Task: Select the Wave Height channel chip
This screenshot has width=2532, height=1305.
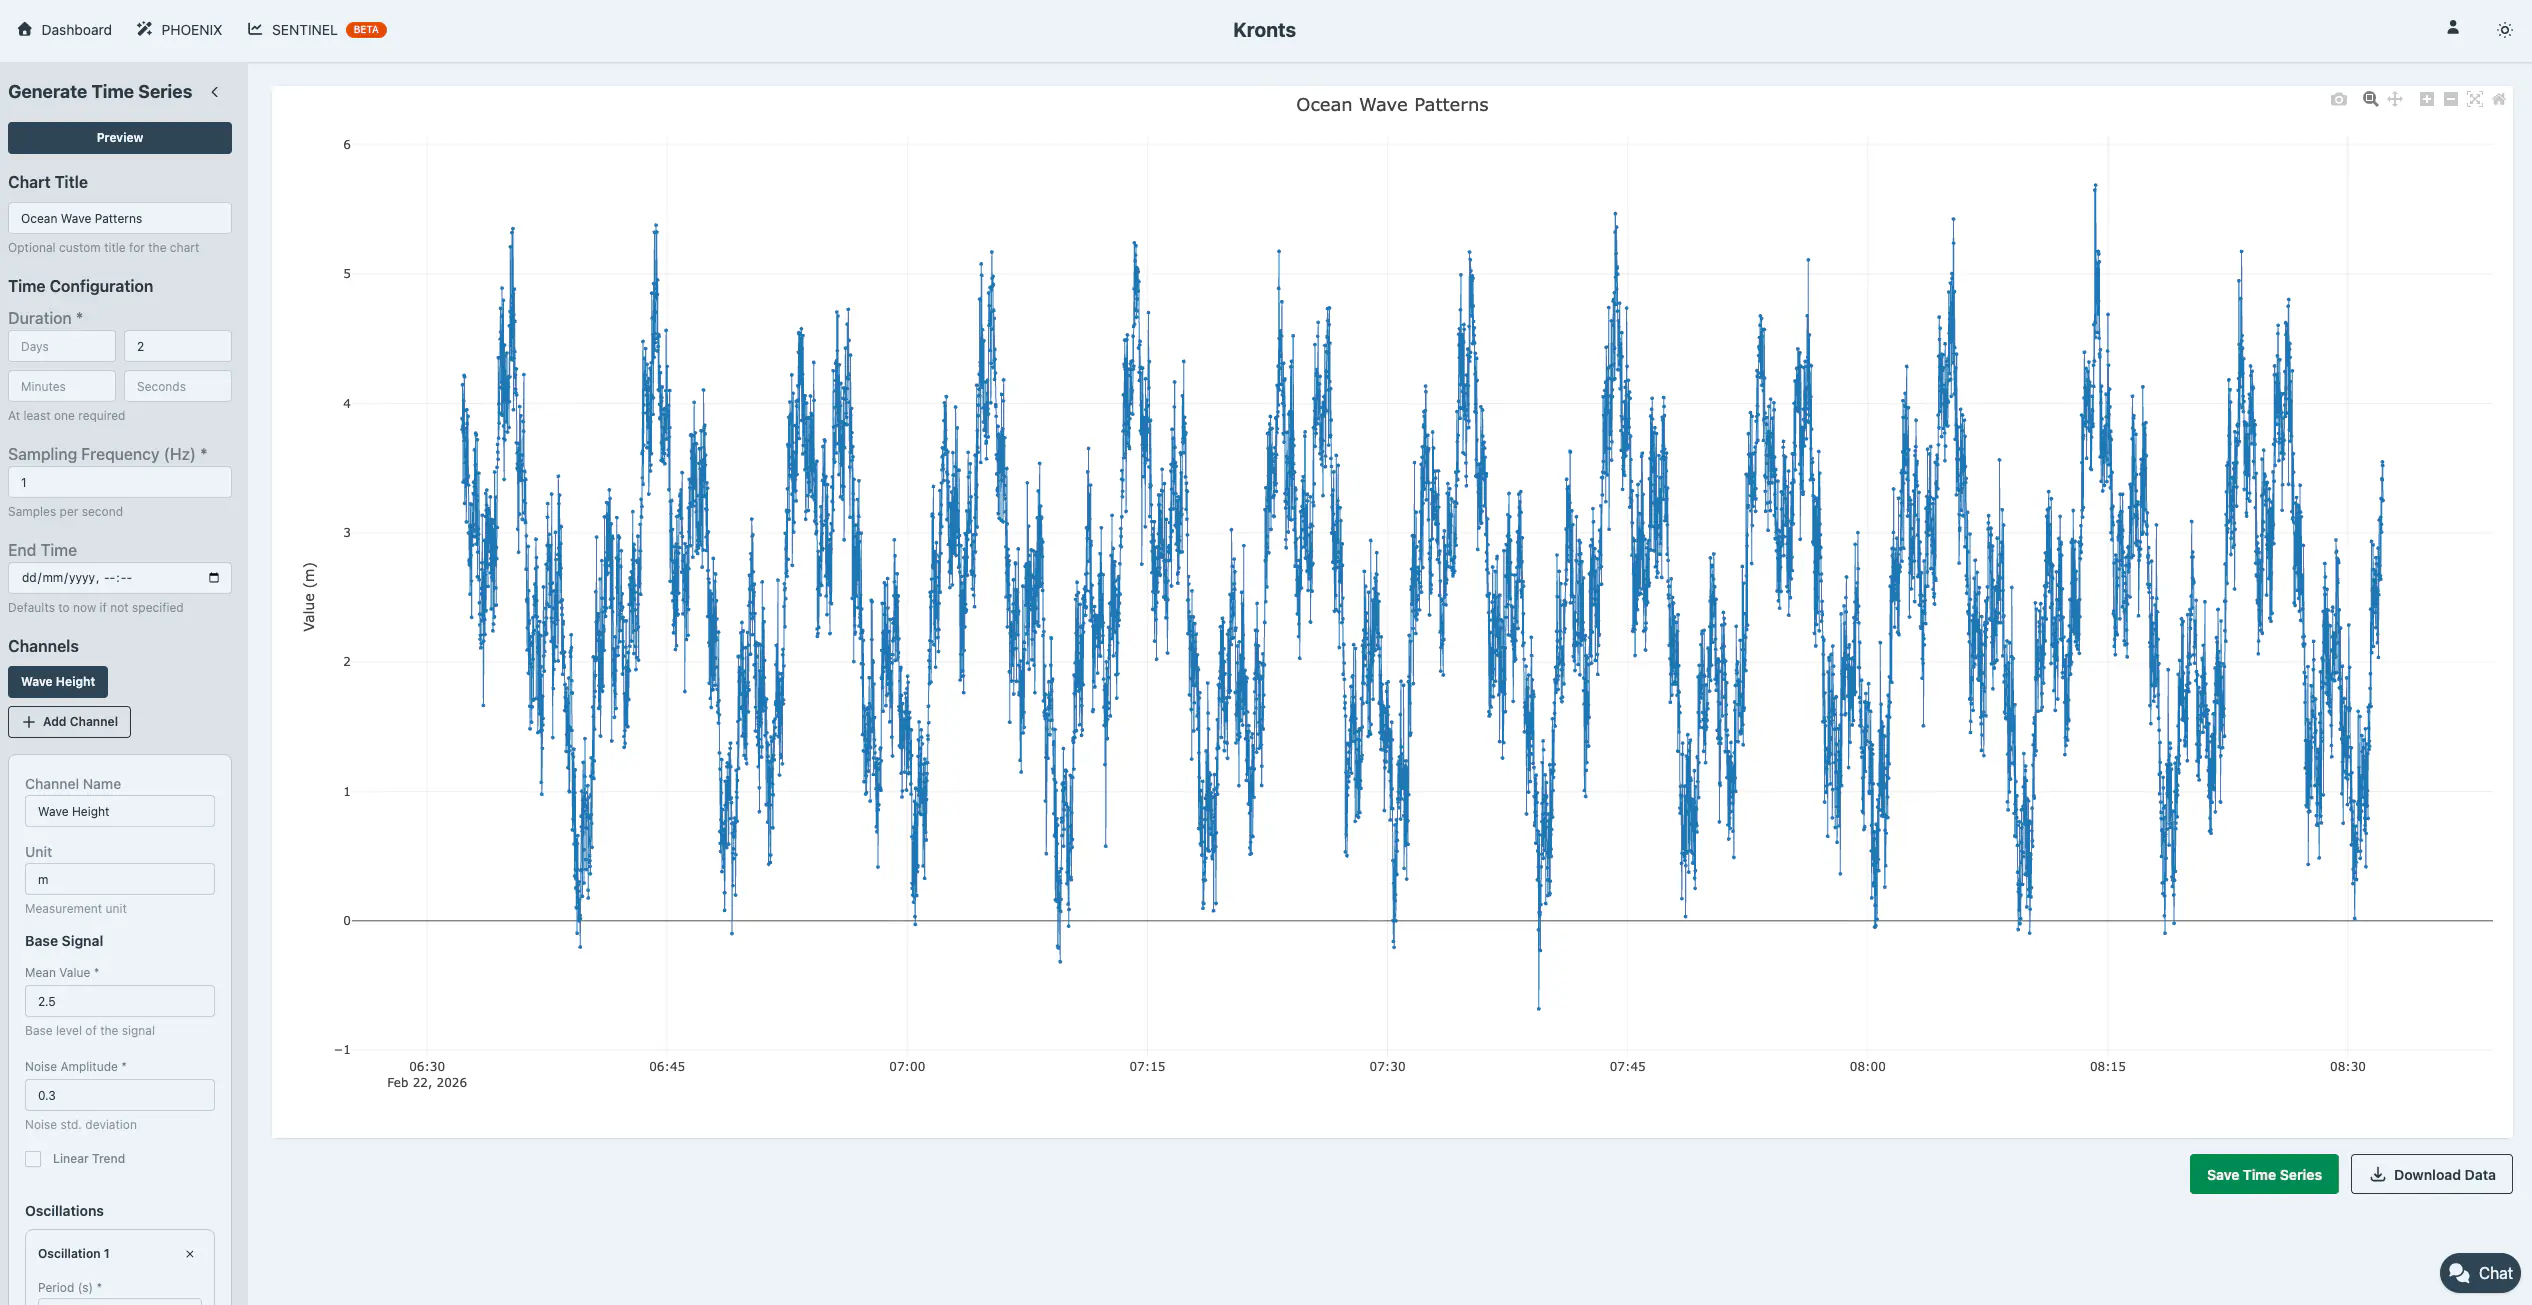Action: click(x=57, y=681)
